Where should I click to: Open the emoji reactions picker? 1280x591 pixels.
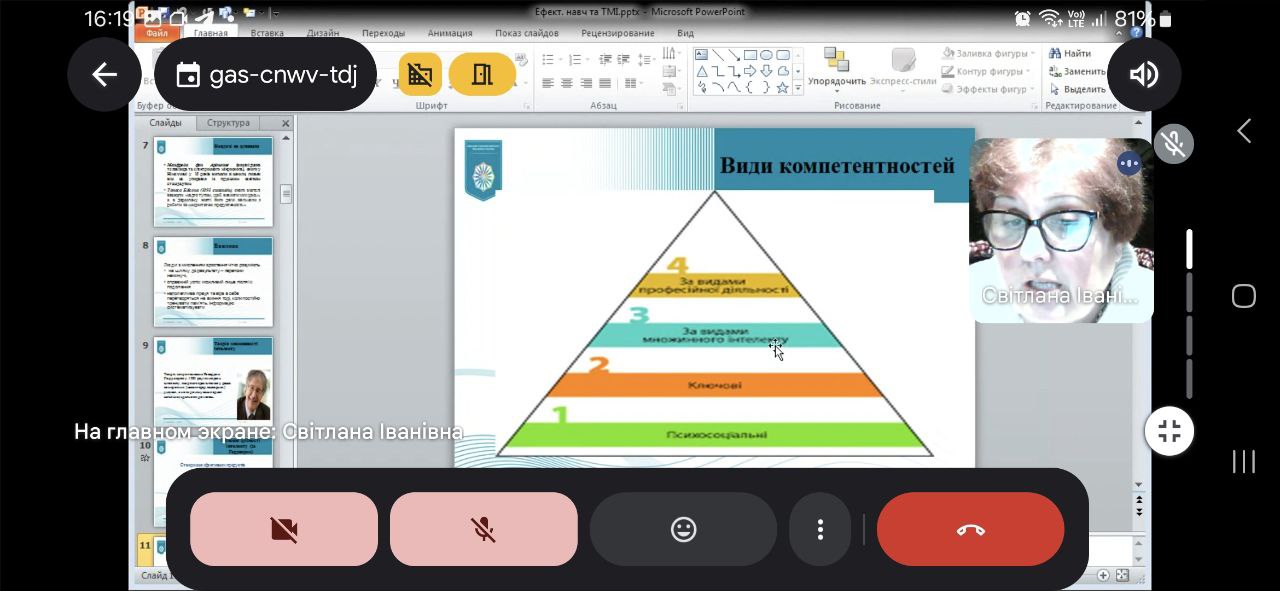683,529
